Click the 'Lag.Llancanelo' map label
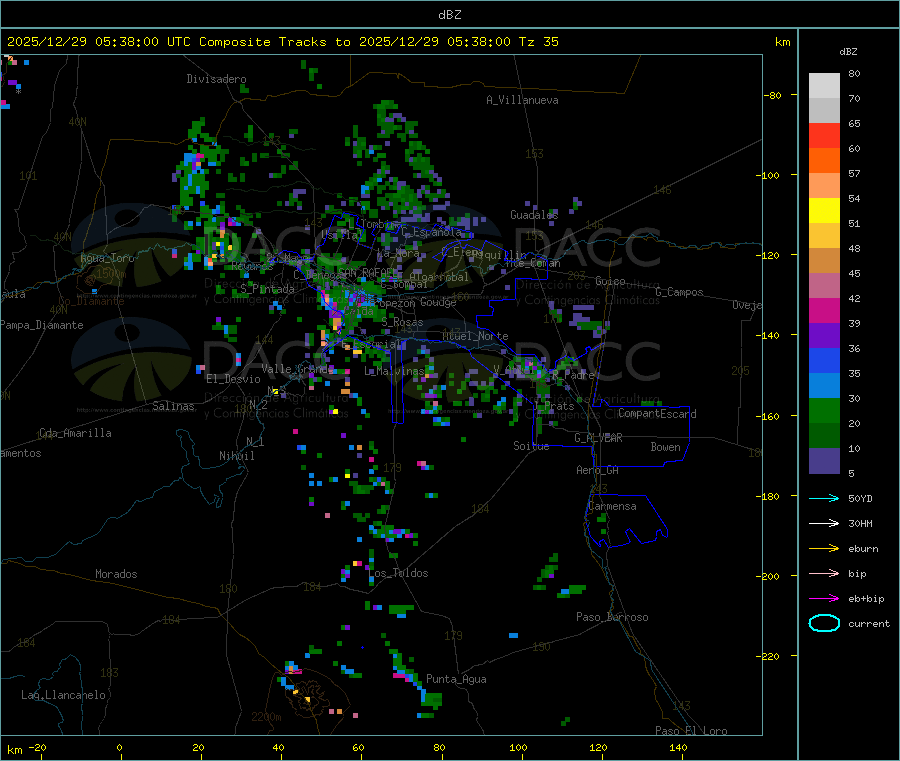This screenshot has height=761, width=900. pyautogui.click(x=63, y=695)
